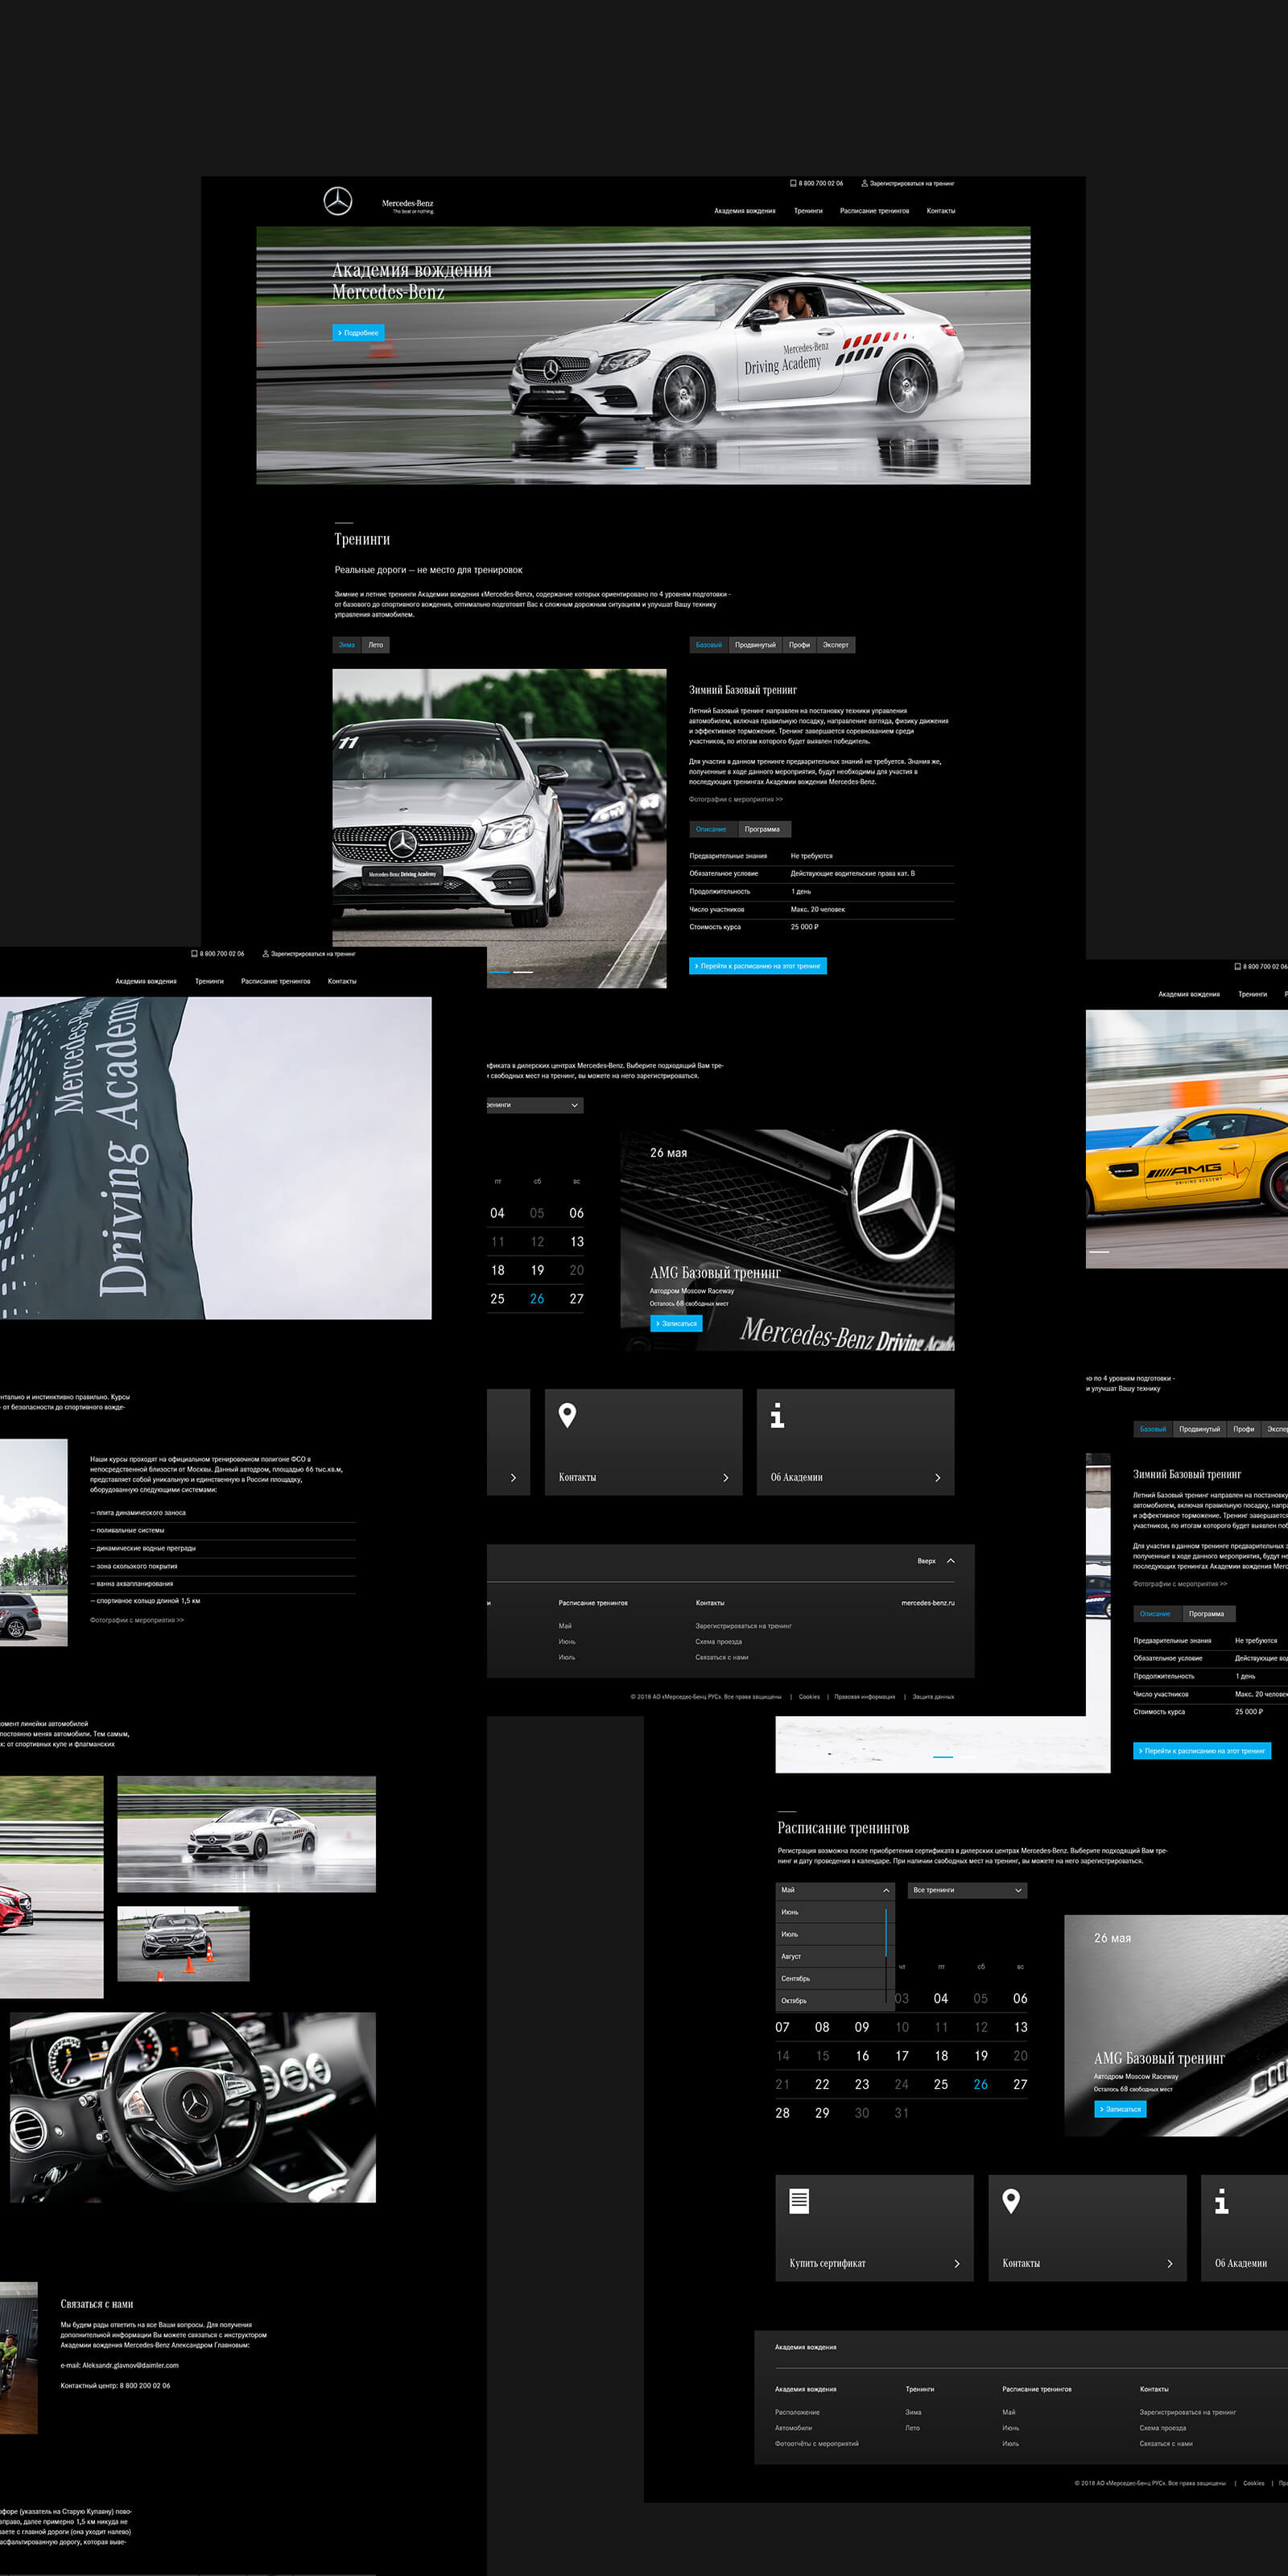1288x2576 pixels.
Task: Select the Зима season toggle
Action: 347,645
